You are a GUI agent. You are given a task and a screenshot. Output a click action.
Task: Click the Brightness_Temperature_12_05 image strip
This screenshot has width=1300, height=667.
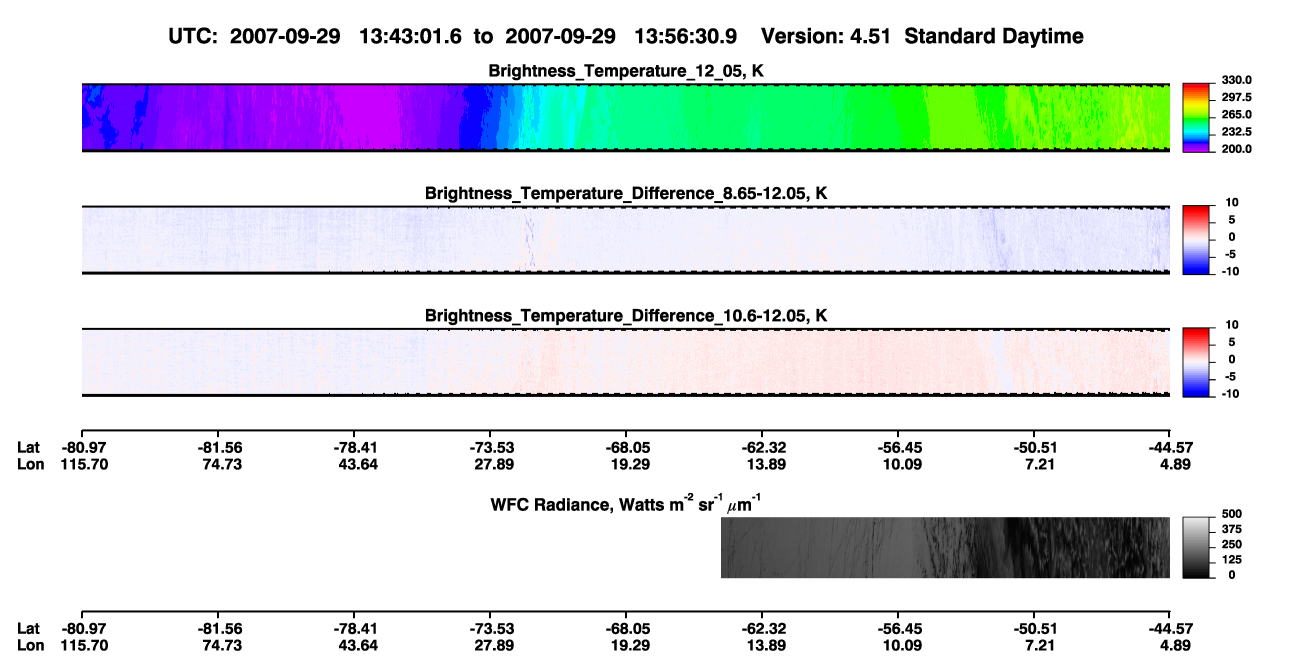pos(625,118)
